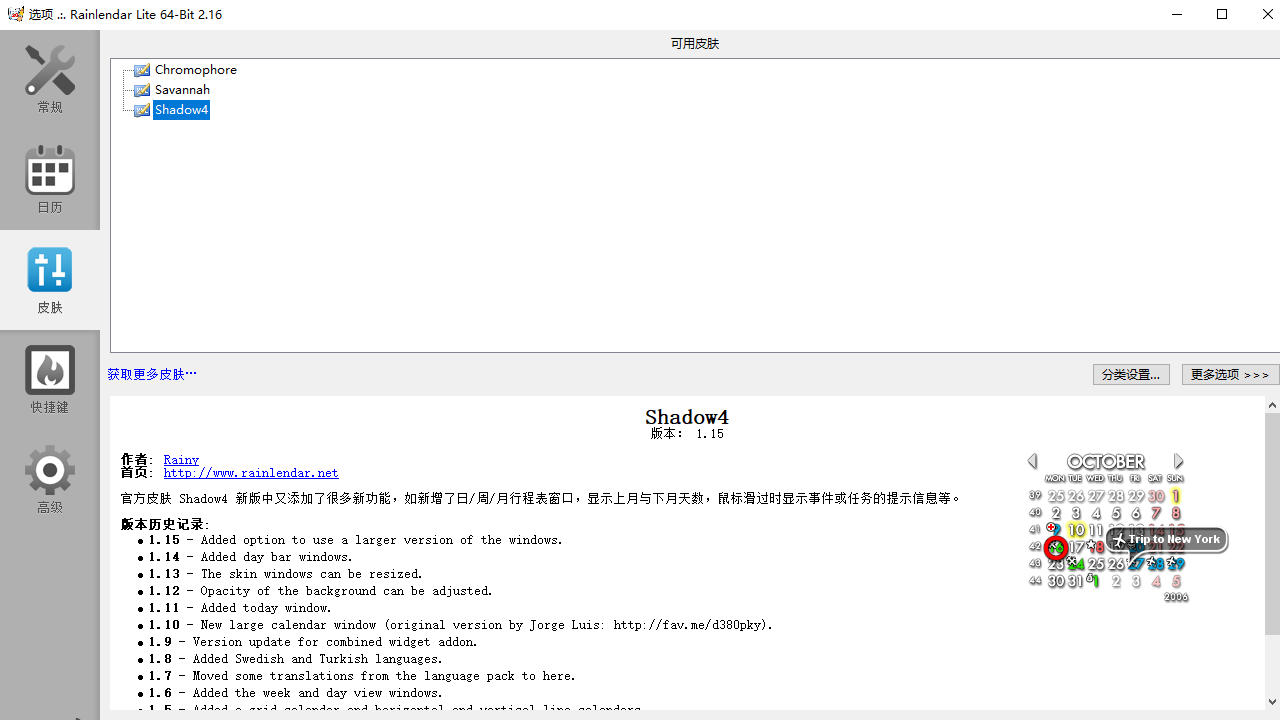The image size is (1280, 720).
Task: Click the Trip to New York event marker
Action: click(1166, 539)
